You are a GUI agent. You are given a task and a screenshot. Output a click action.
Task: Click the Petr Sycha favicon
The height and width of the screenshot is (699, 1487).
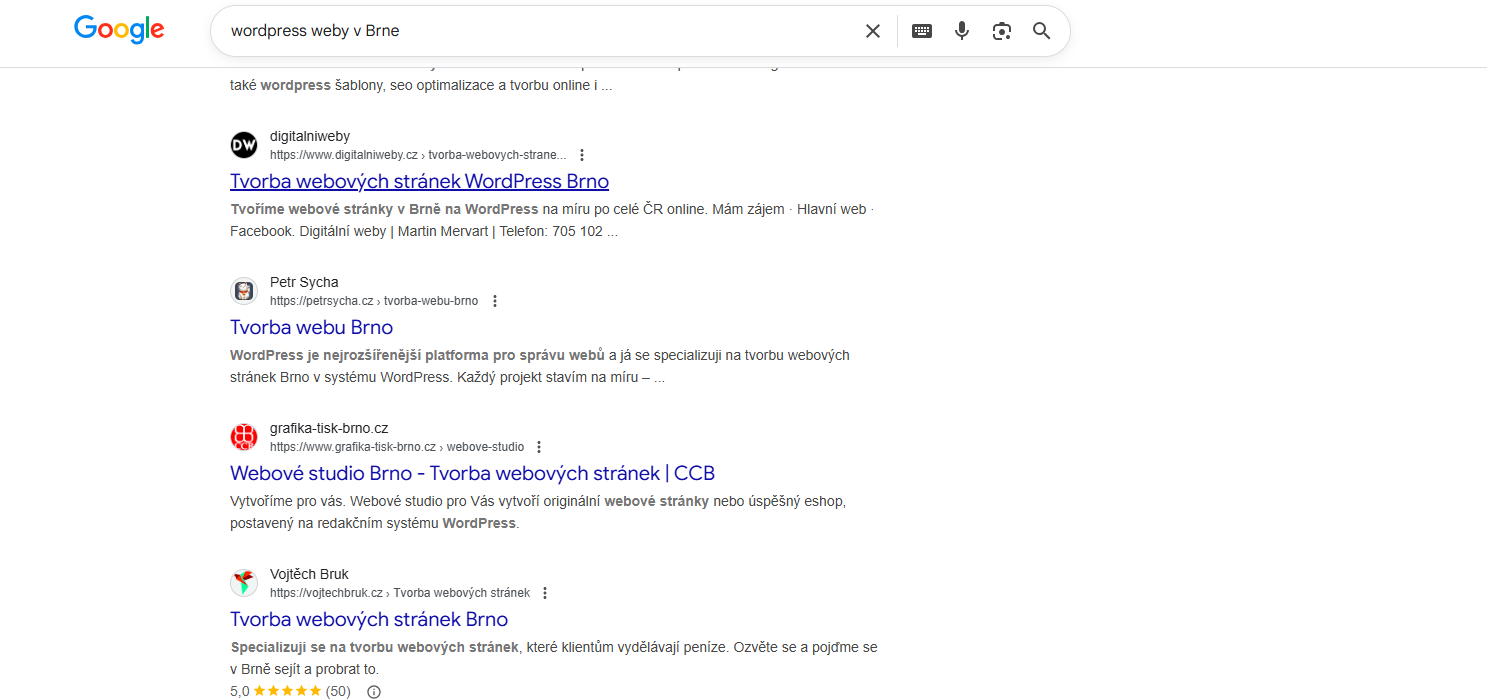[244, 291]
